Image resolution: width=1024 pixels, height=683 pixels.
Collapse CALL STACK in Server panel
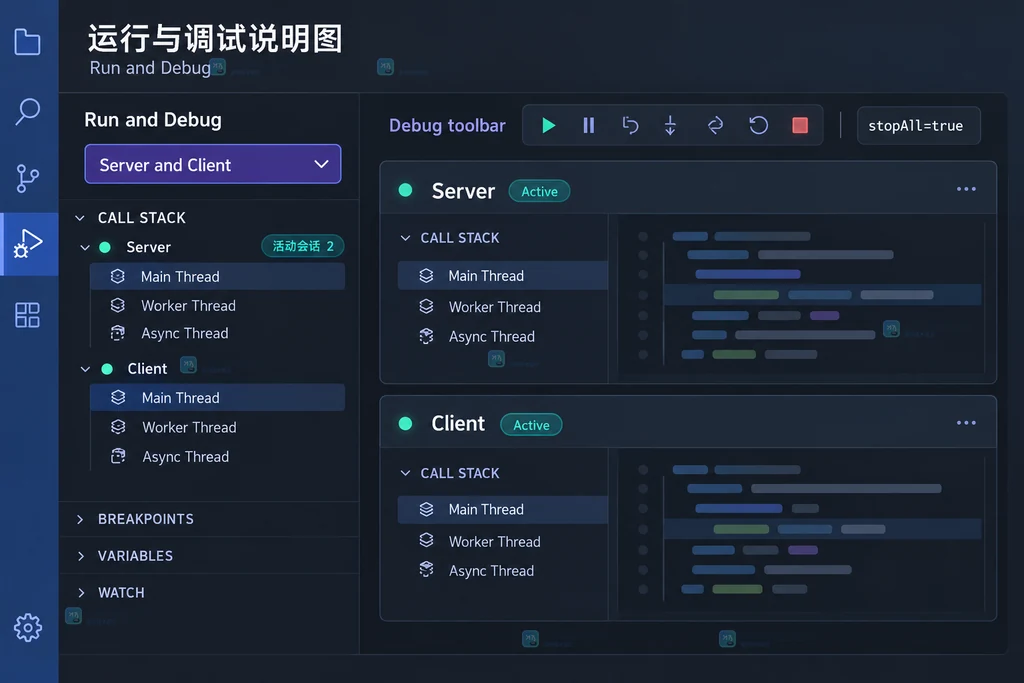click(406, 238)
